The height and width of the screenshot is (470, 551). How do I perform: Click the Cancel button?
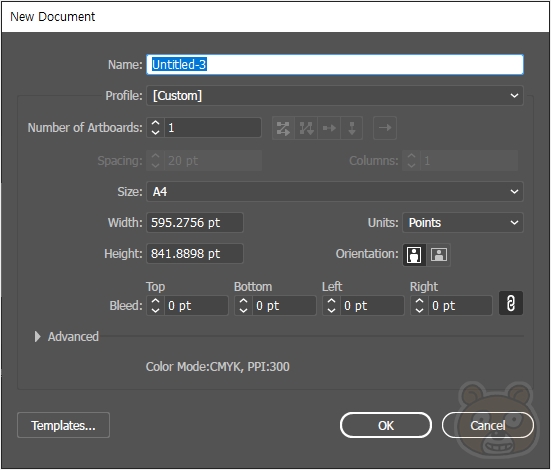488,425
